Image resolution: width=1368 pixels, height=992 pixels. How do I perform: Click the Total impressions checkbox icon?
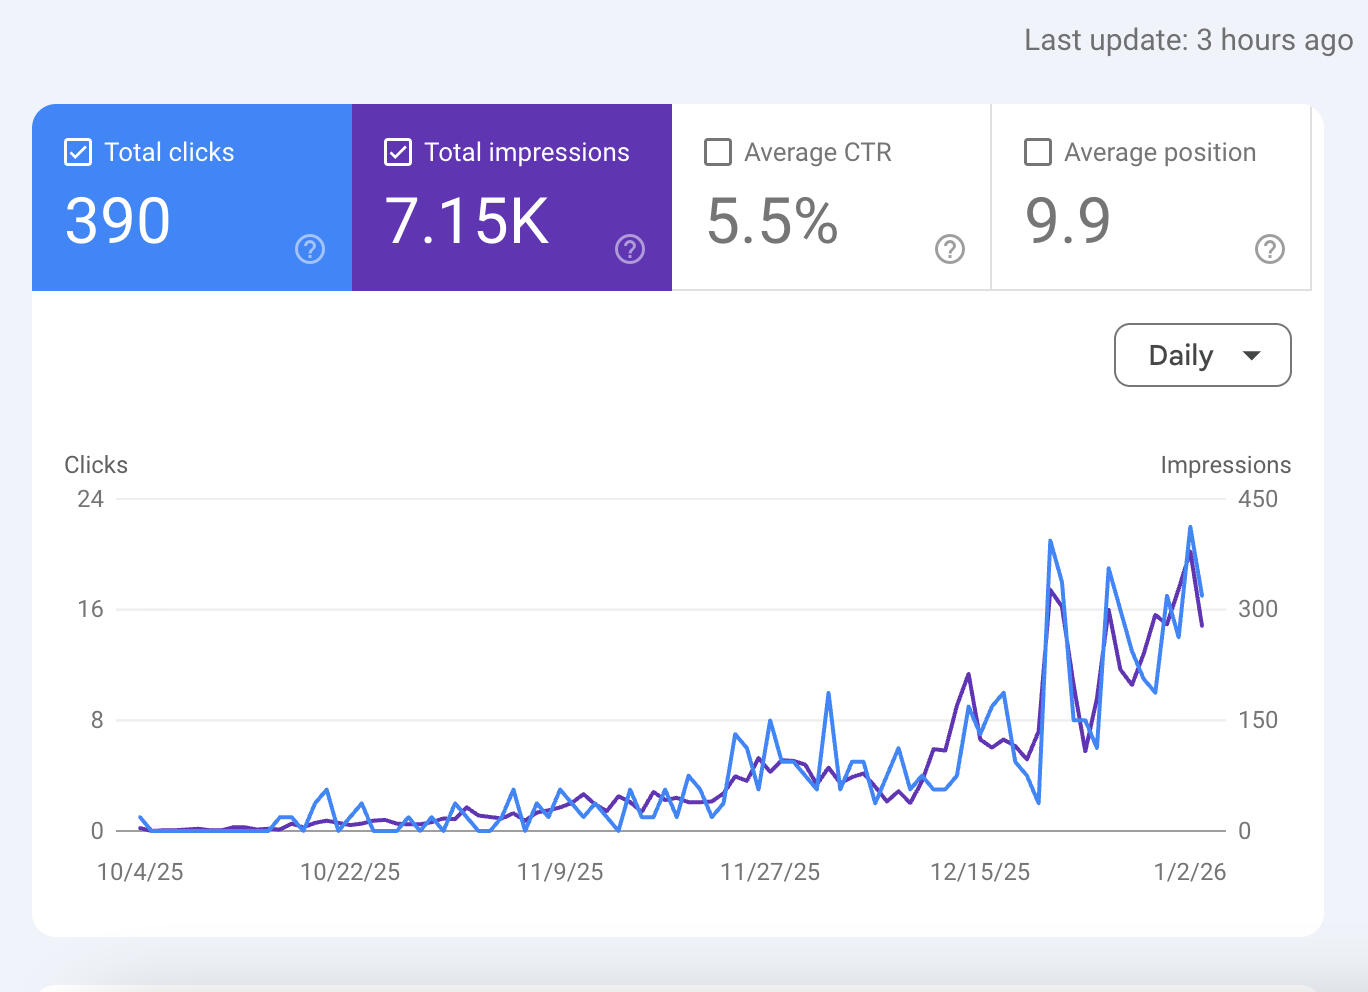(398, 152)
